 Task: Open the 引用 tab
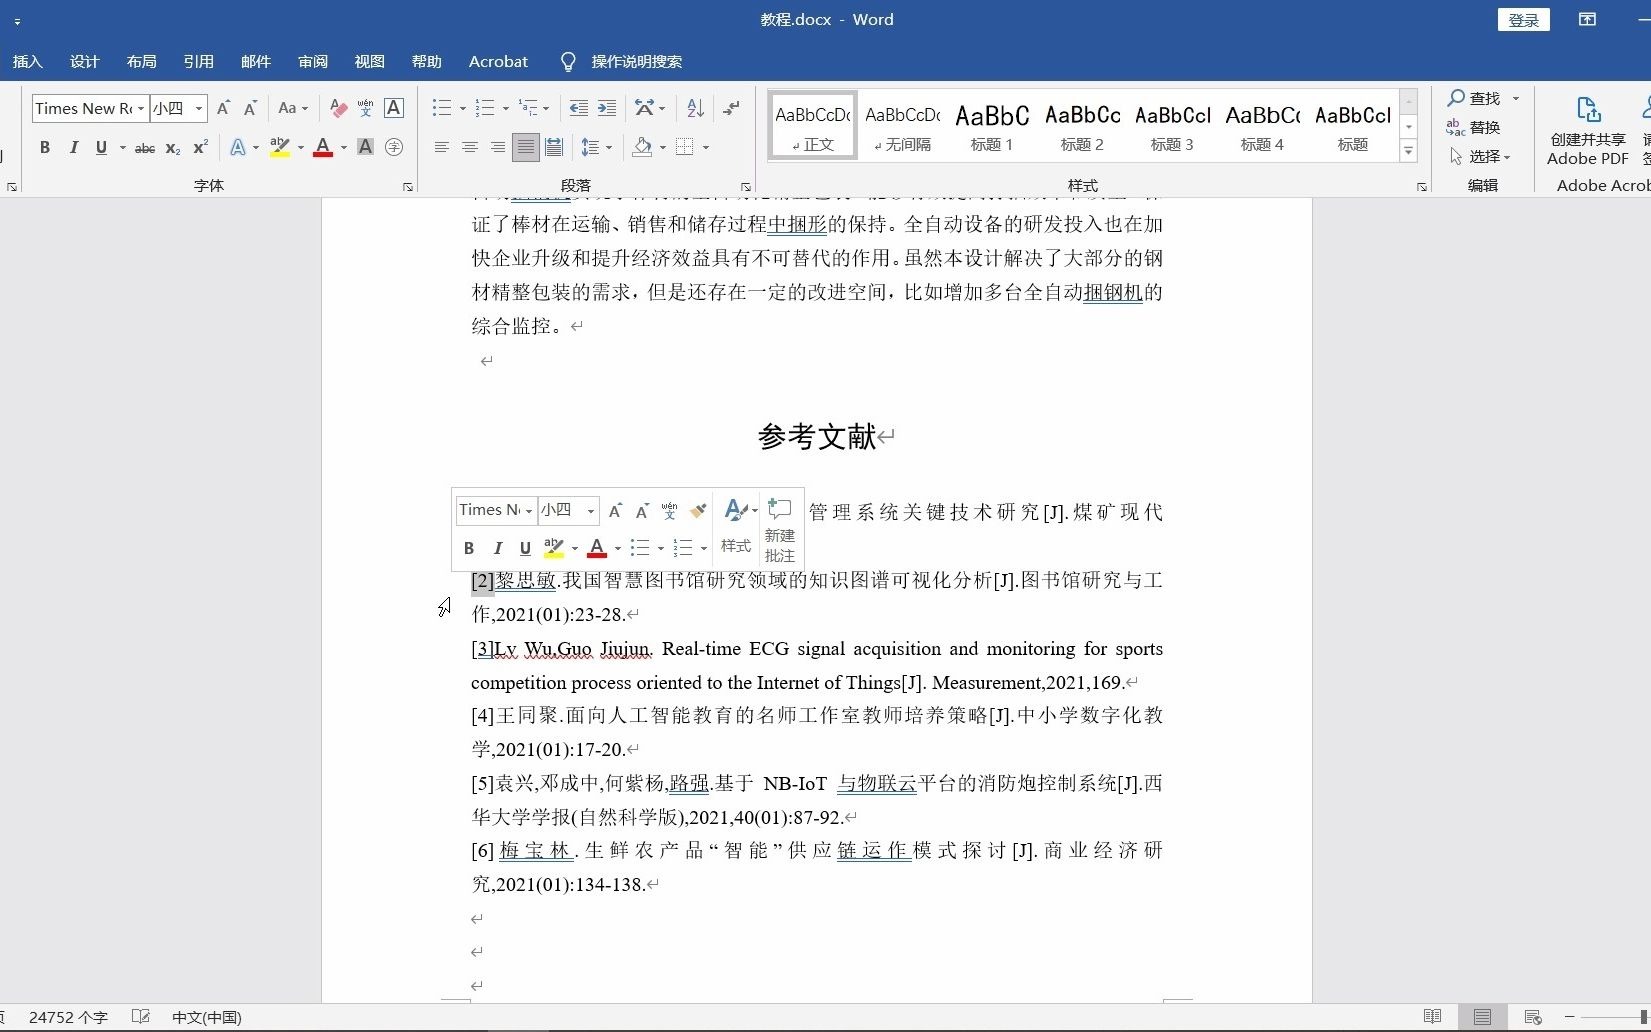coord(199,62)
